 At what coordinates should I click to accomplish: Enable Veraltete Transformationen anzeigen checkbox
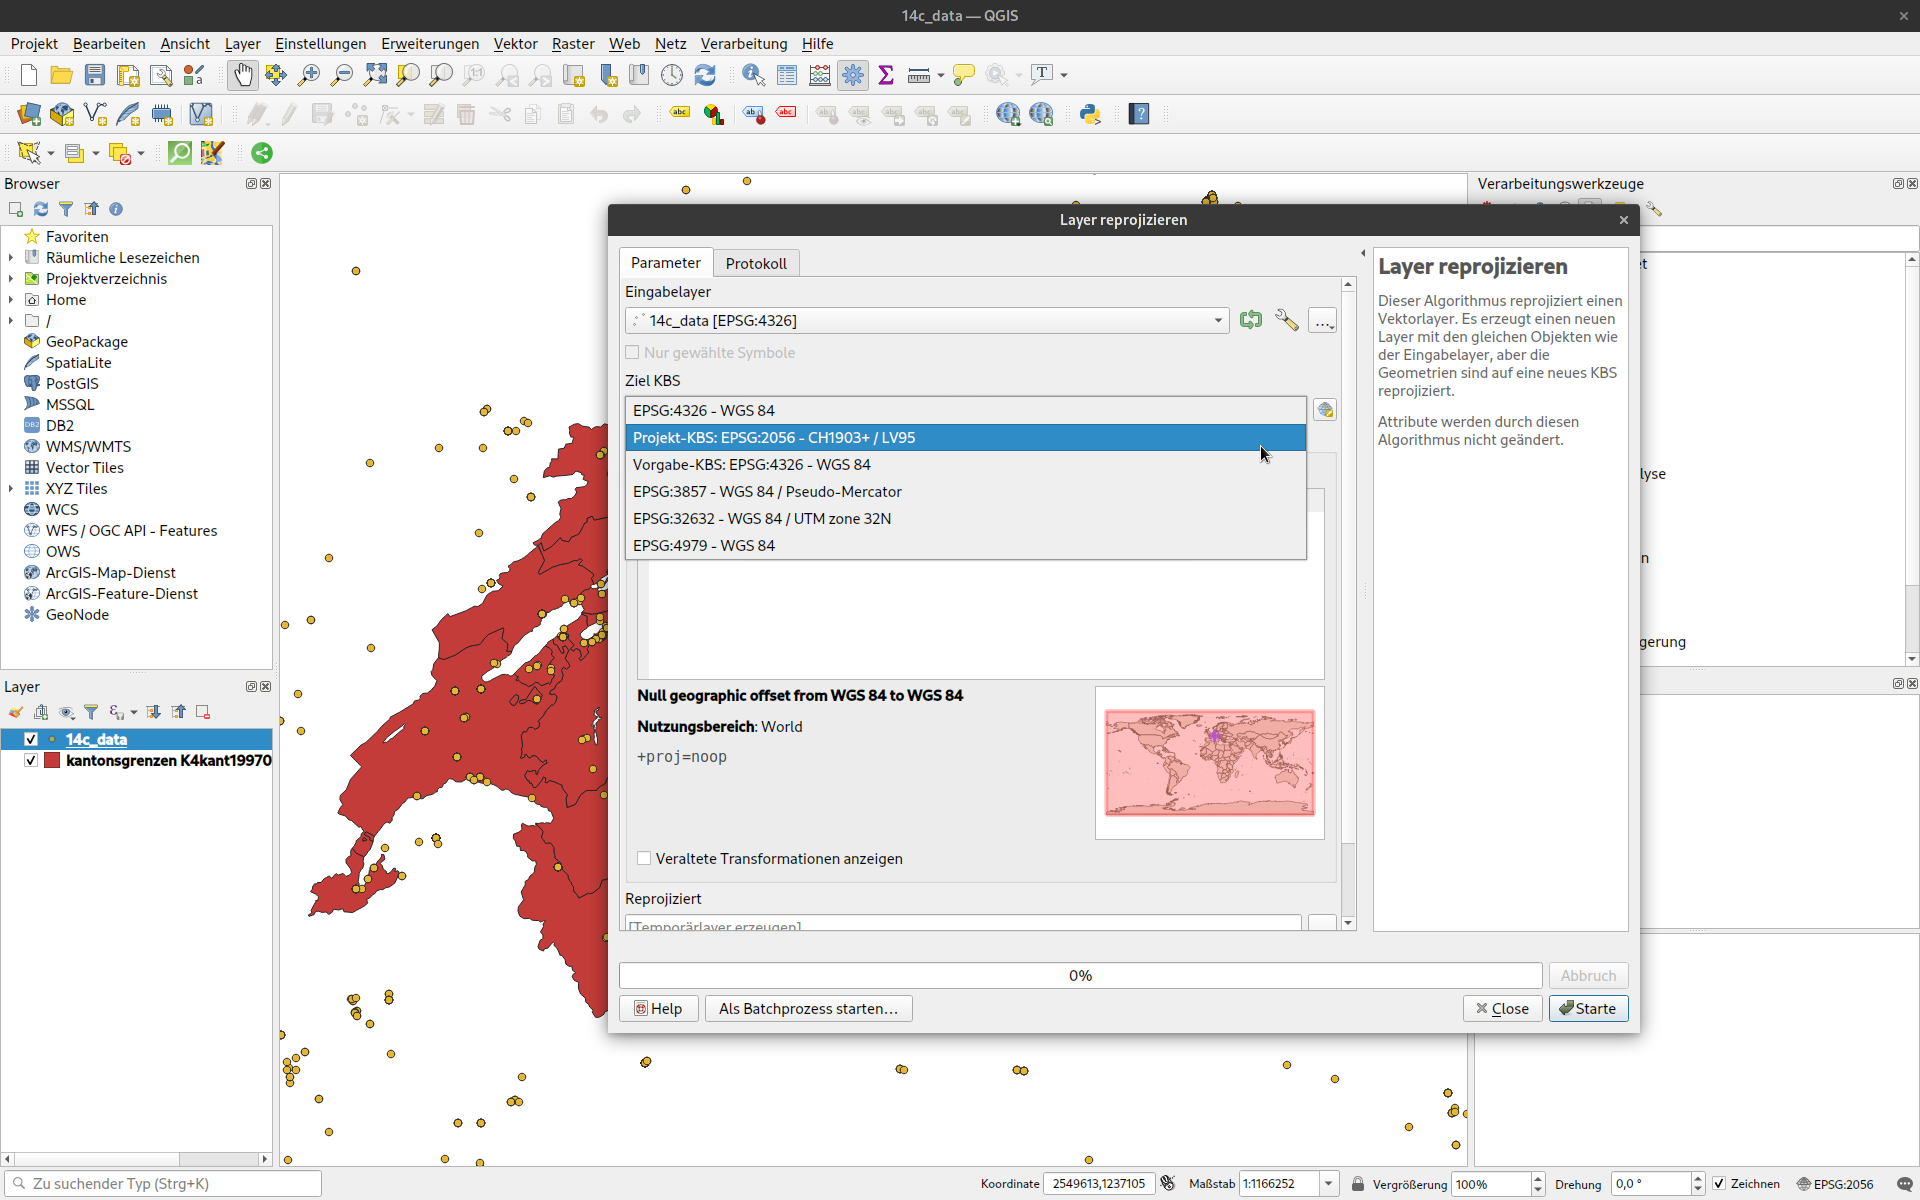pyautogui.click(x=645, y=858)
